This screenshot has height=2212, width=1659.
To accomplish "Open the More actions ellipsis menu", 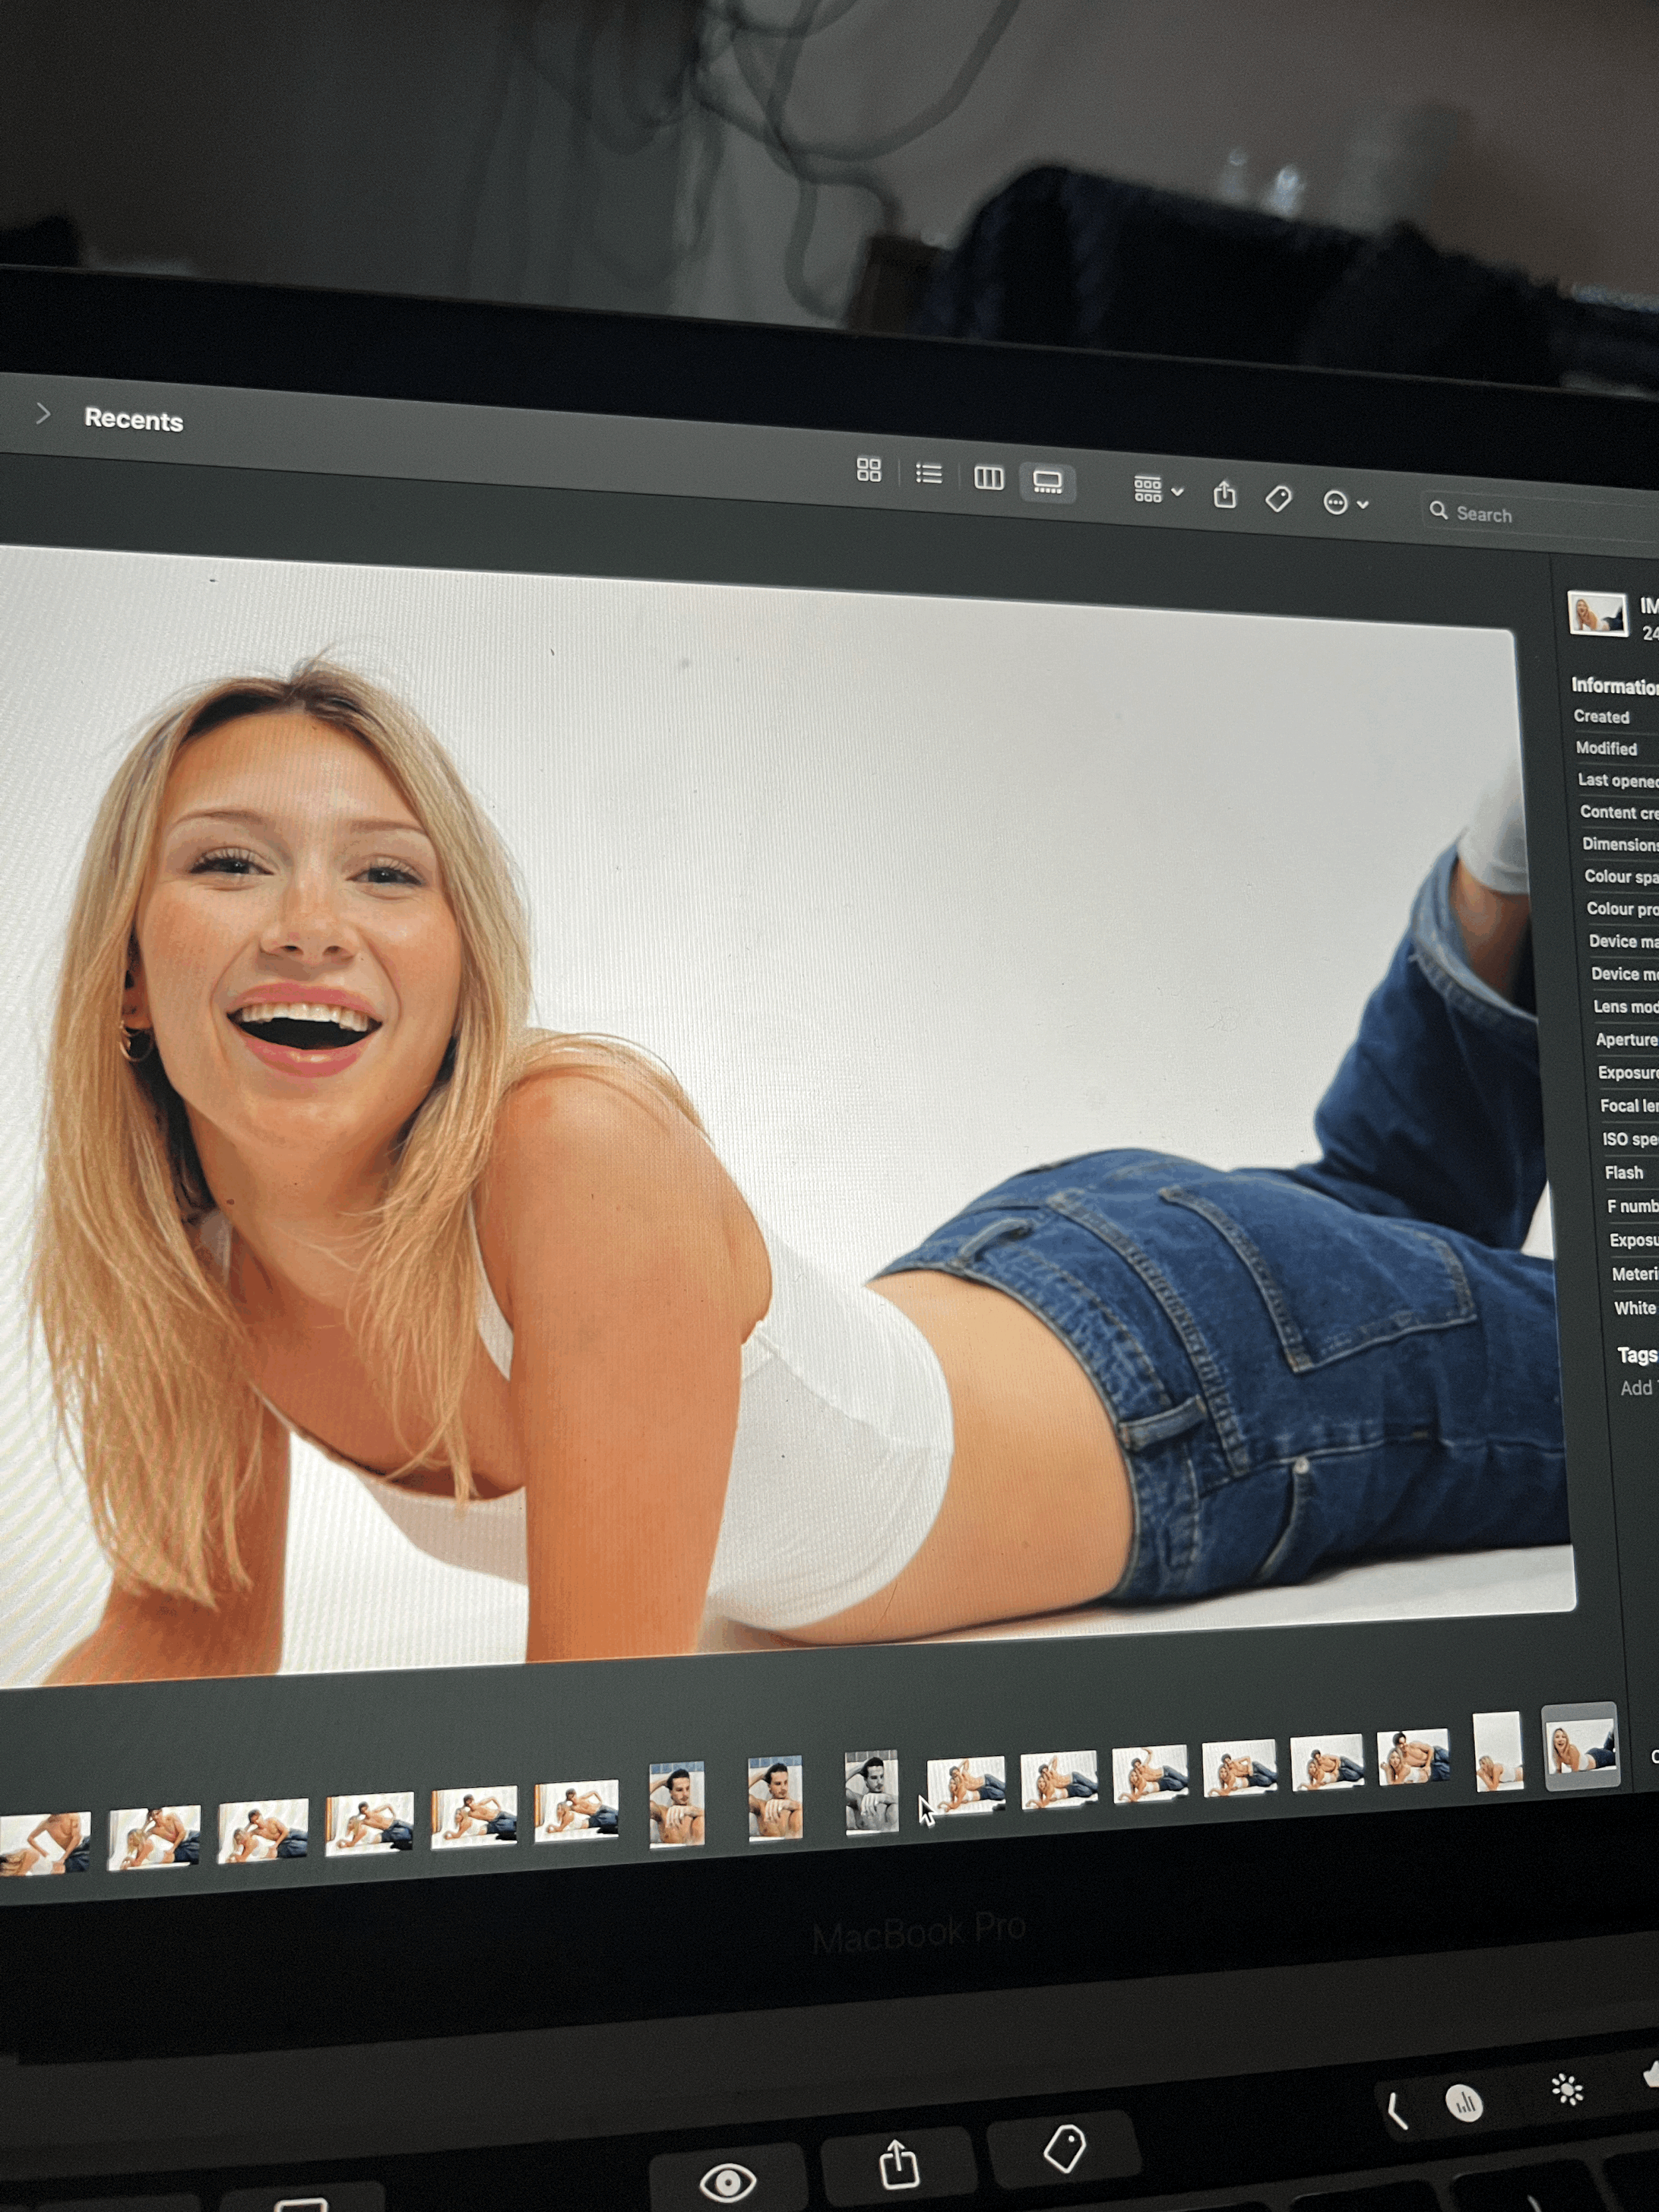I will coord(1344,502).
